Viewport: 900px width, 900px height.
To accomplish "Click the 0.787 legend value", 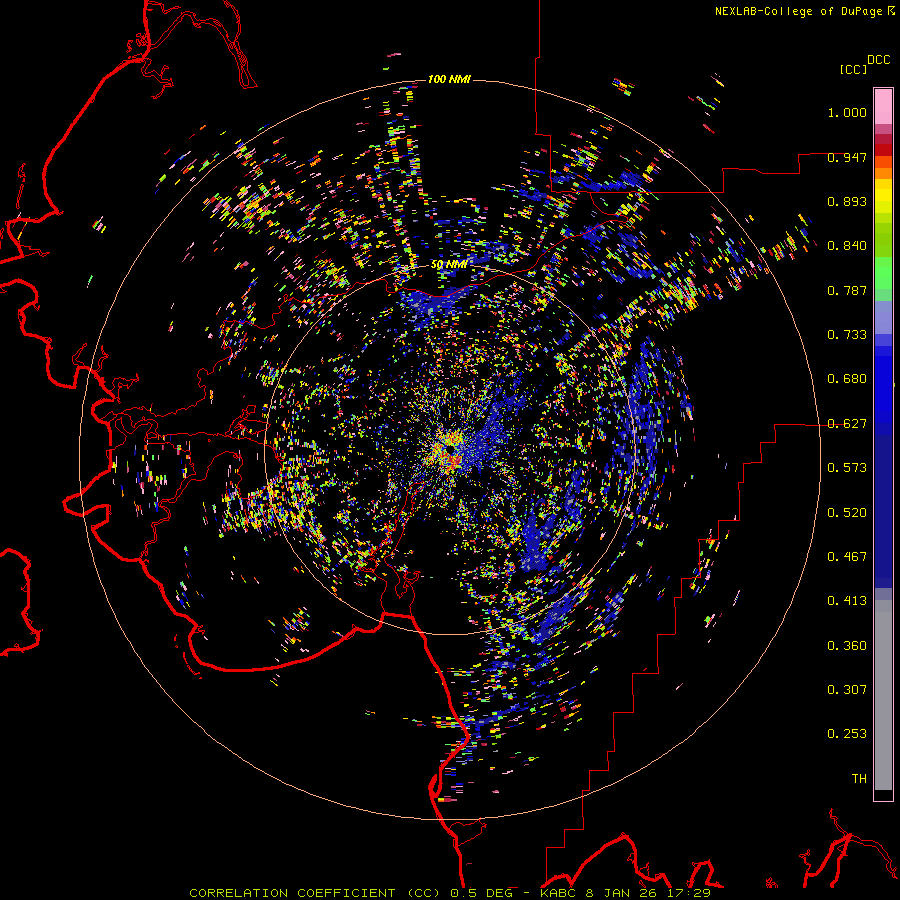I will coord(847,290).
